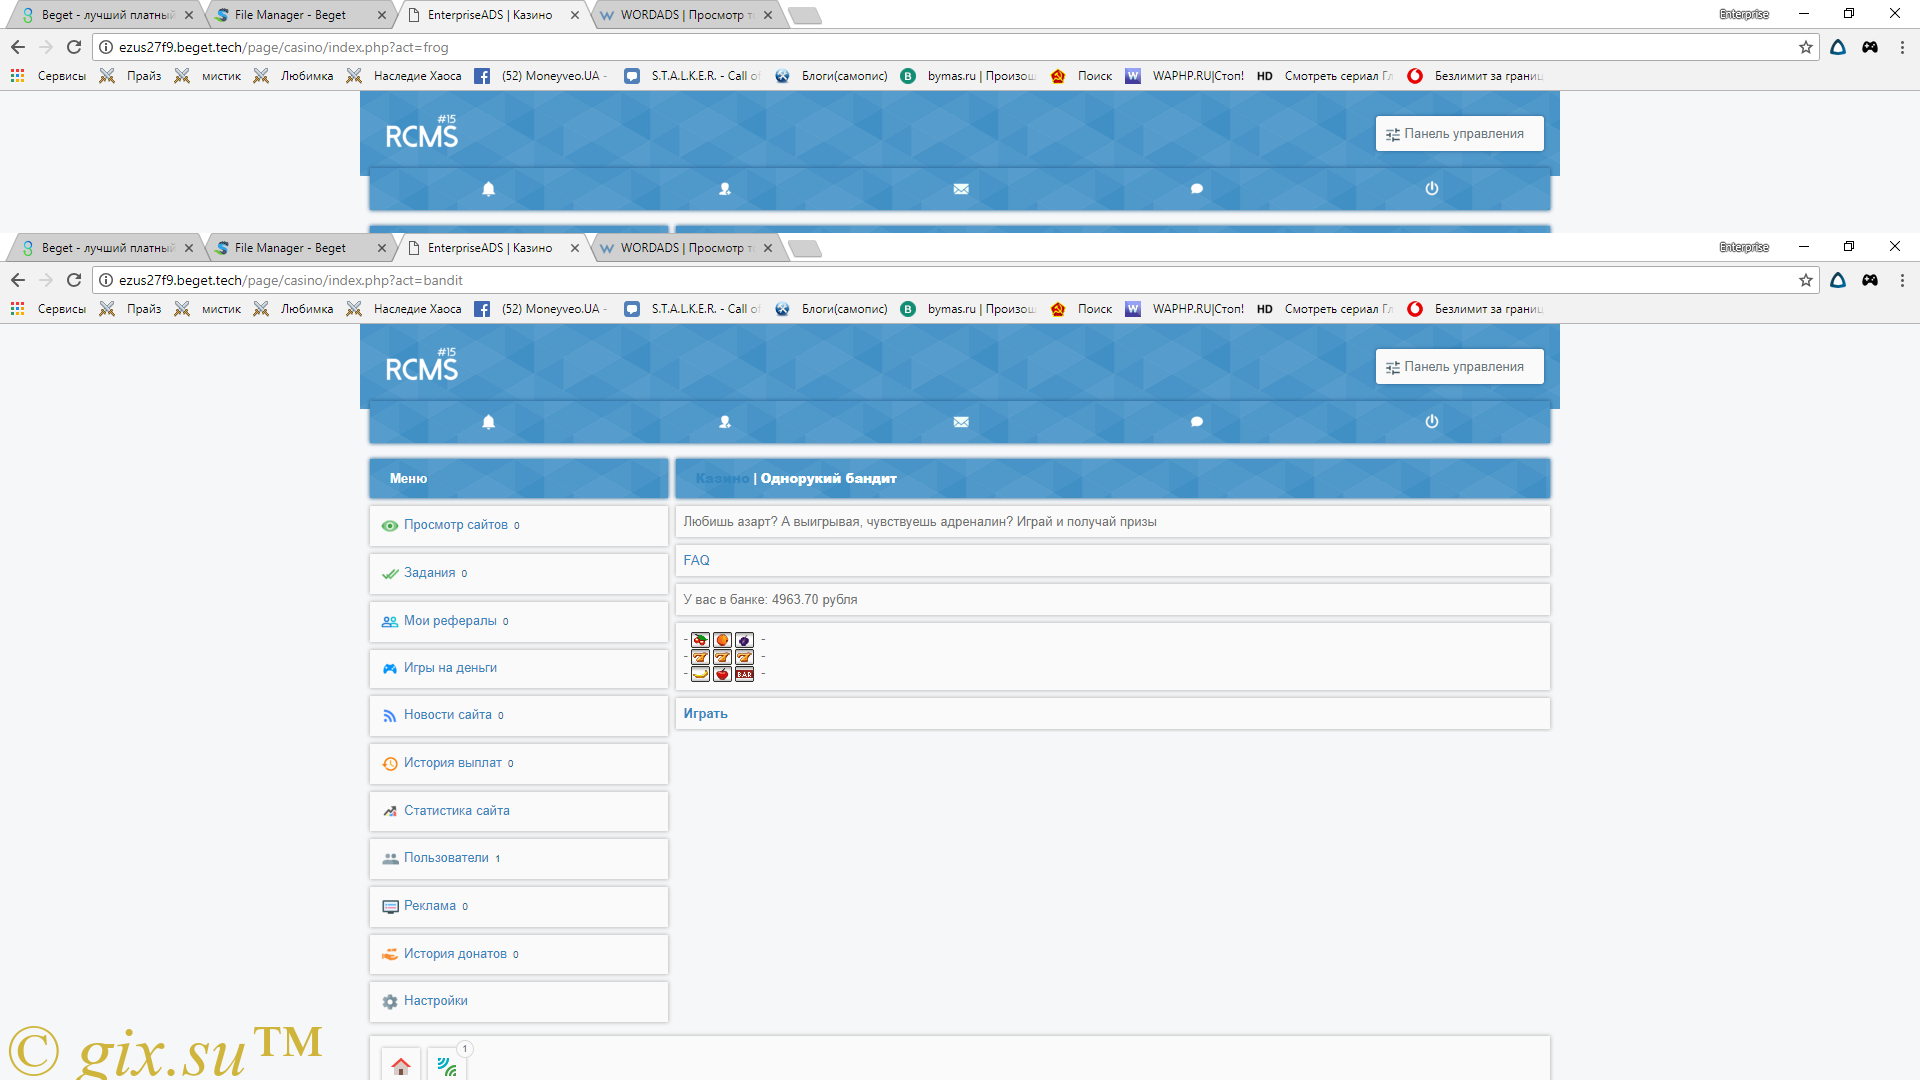Click power logout icon in lower window navbar
Image resolution: width=1920 pixels, height=1080 pixels.
pyautogui.click(x=1432, y=422)
